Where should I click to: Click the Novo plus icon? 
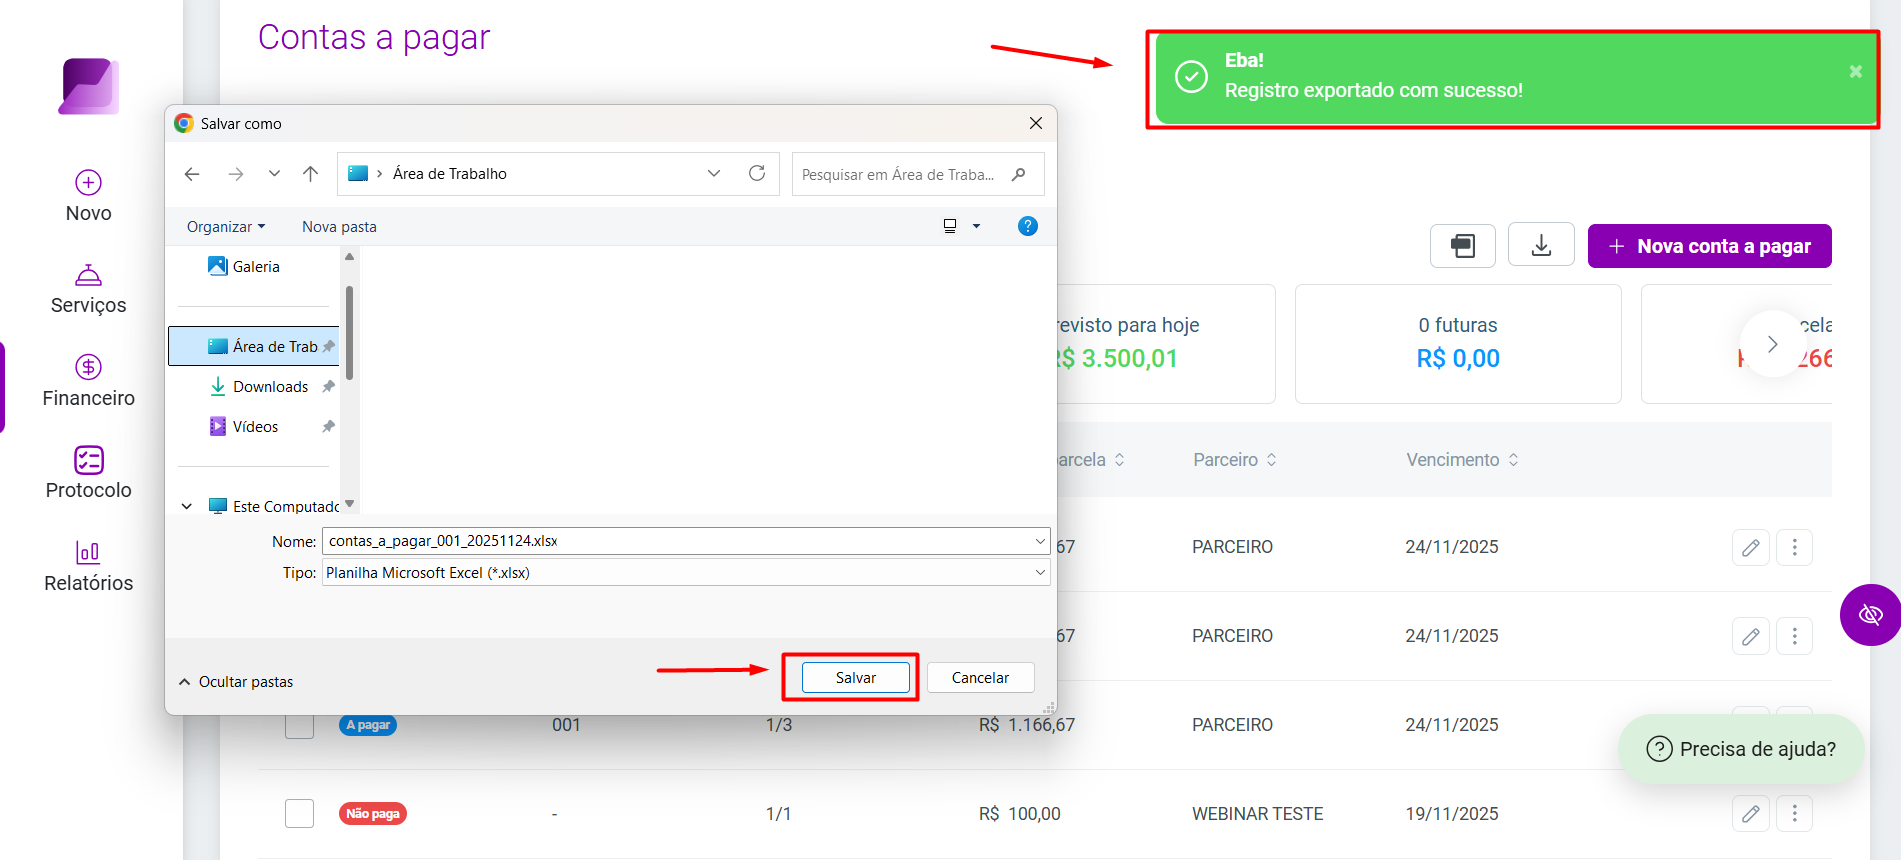click(88, 182)
